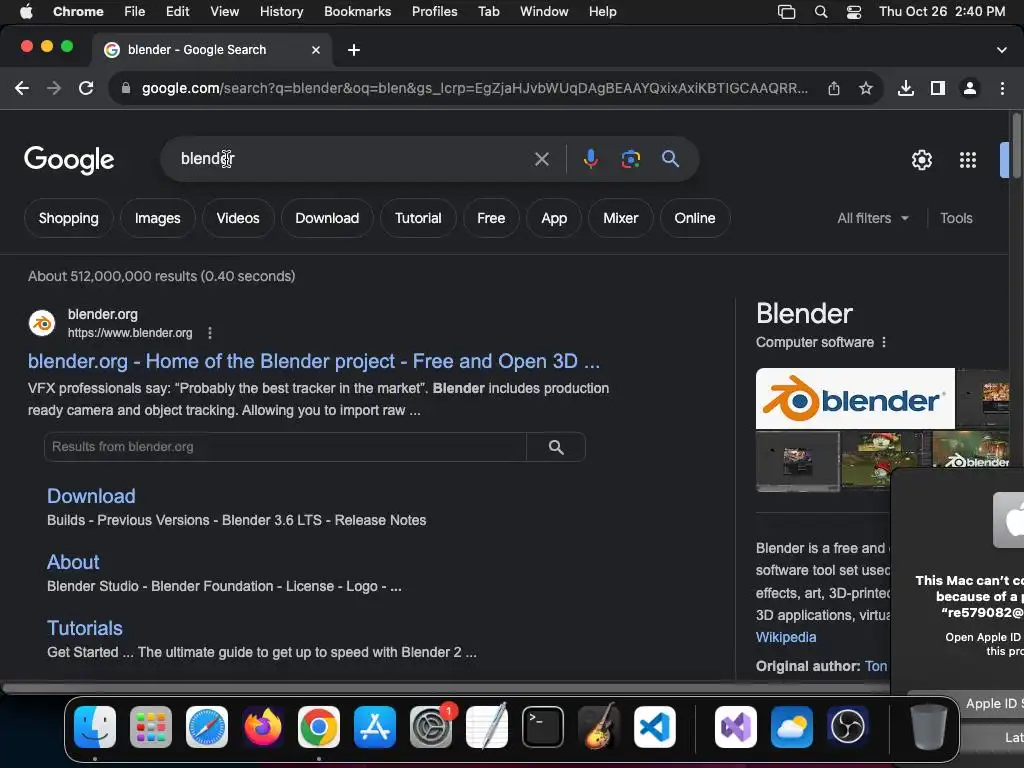
Task: Apply the Tutorial search chip
Action: (418, 218)
